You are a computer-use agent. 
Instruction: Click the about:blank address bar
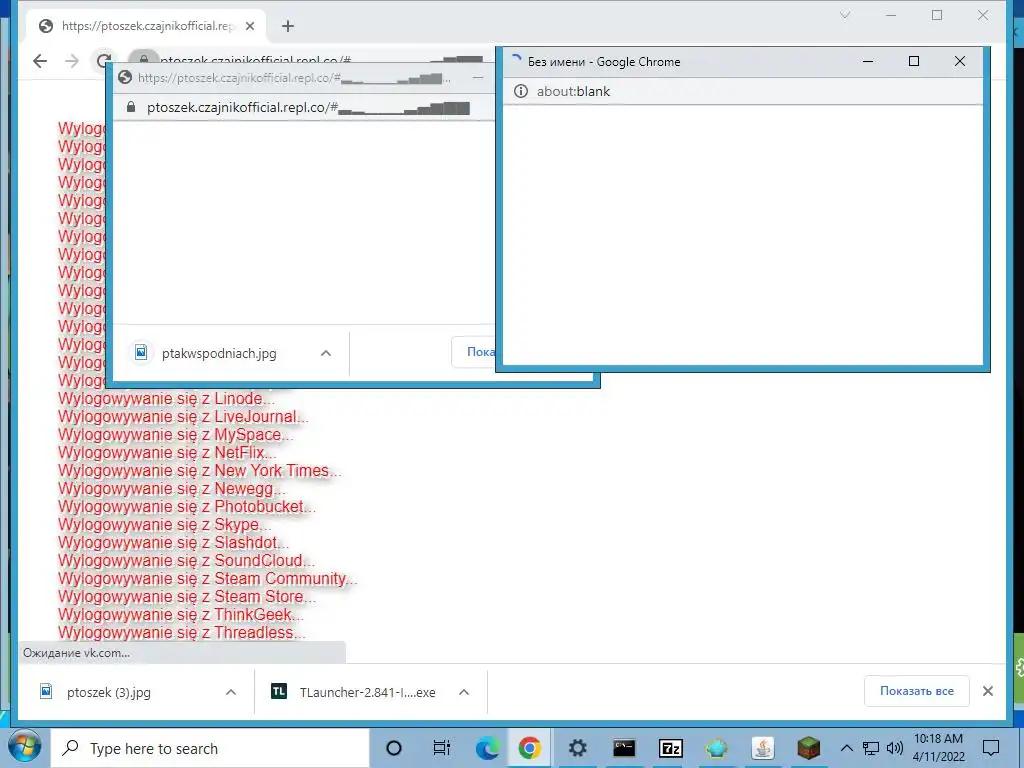(743, 91)
